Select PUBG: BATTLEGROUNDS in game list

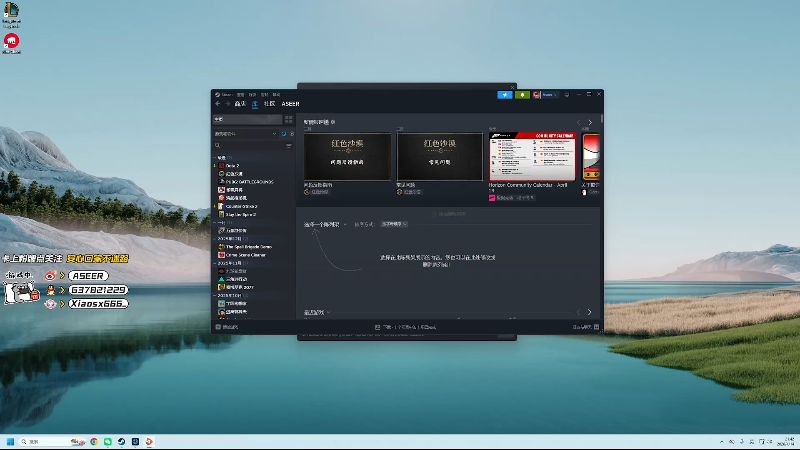coord(250,182)
